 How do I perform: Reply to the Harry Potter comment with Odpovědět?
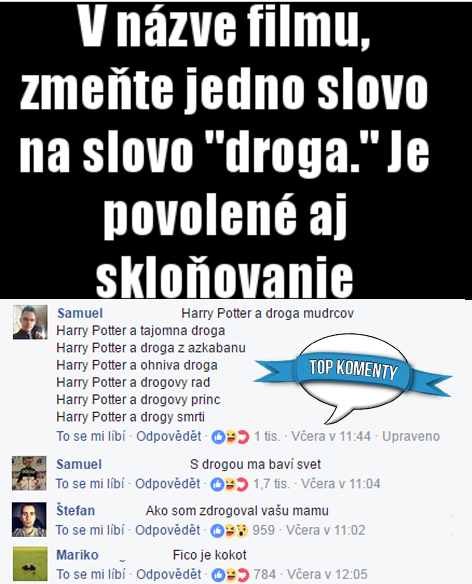(168, 436)
